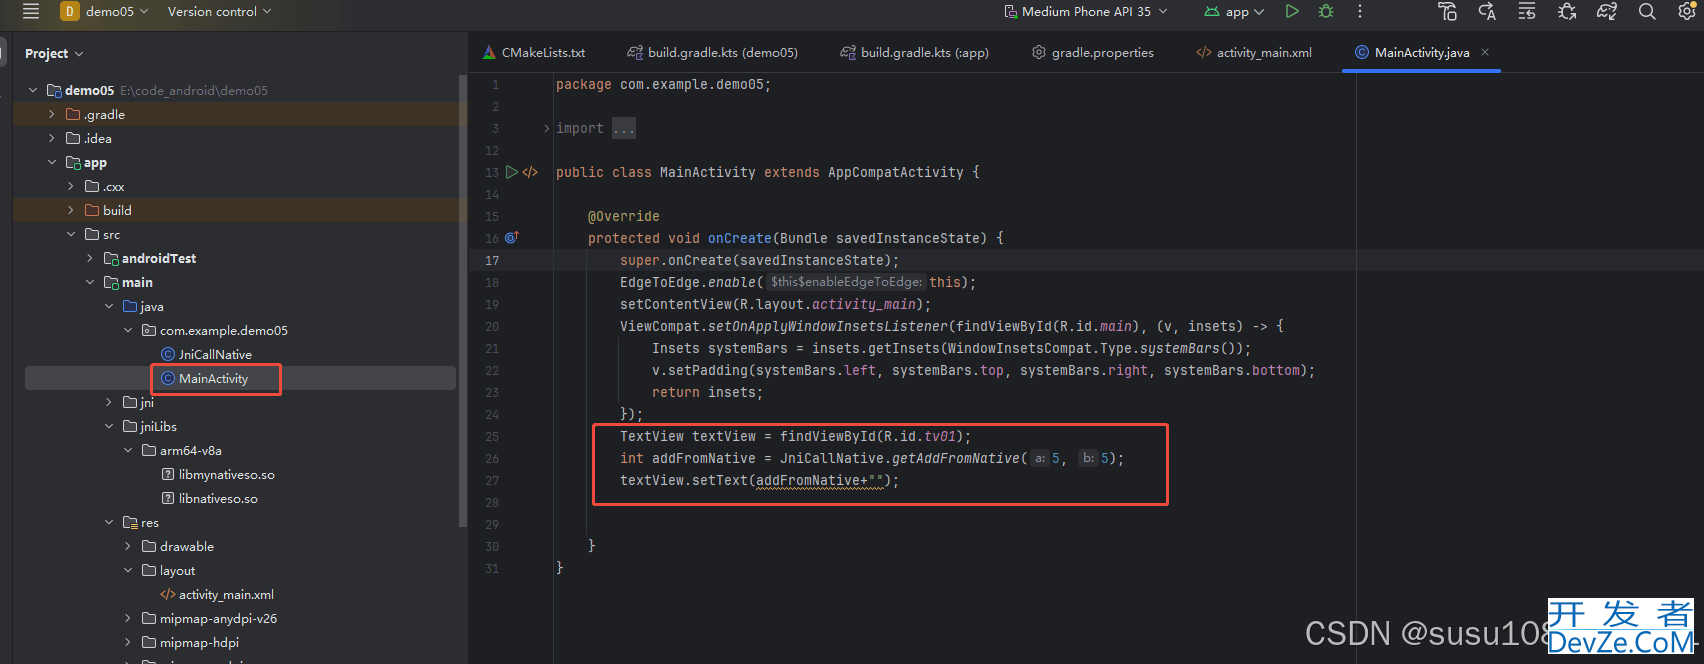This screenshot has width=1704, height=664.
Task: Click the underlined addFromNative+"" expression
Action: coord(820,480)
